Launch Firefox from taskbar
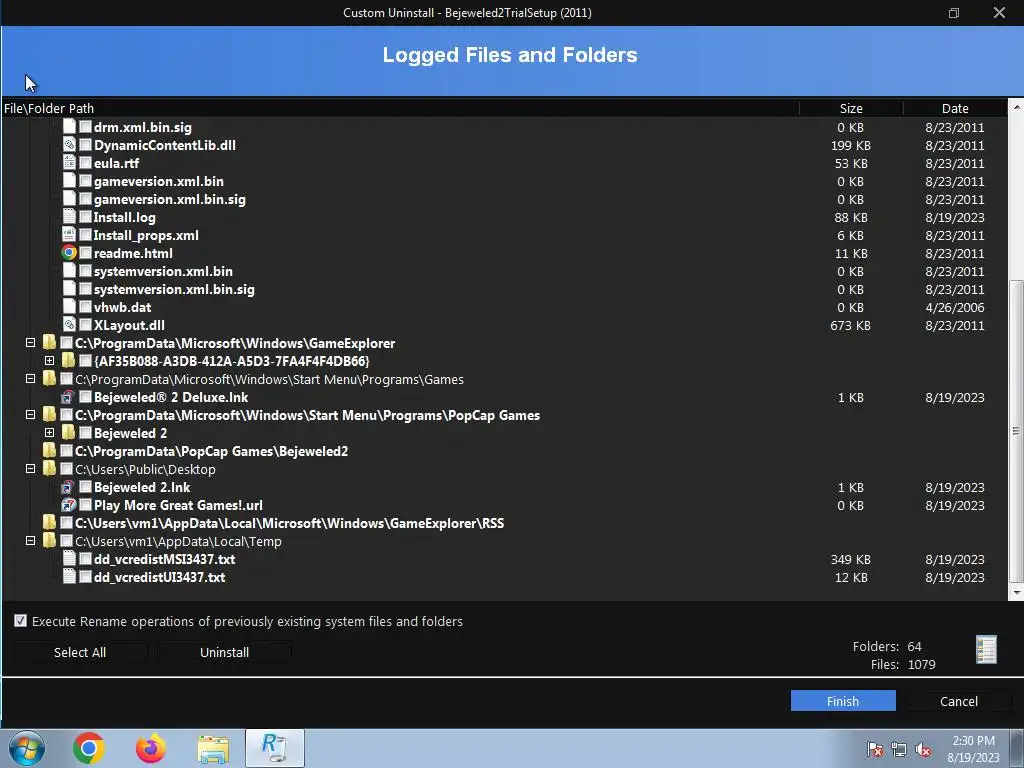The image size is (1024, 768). (x=151, y=748)
